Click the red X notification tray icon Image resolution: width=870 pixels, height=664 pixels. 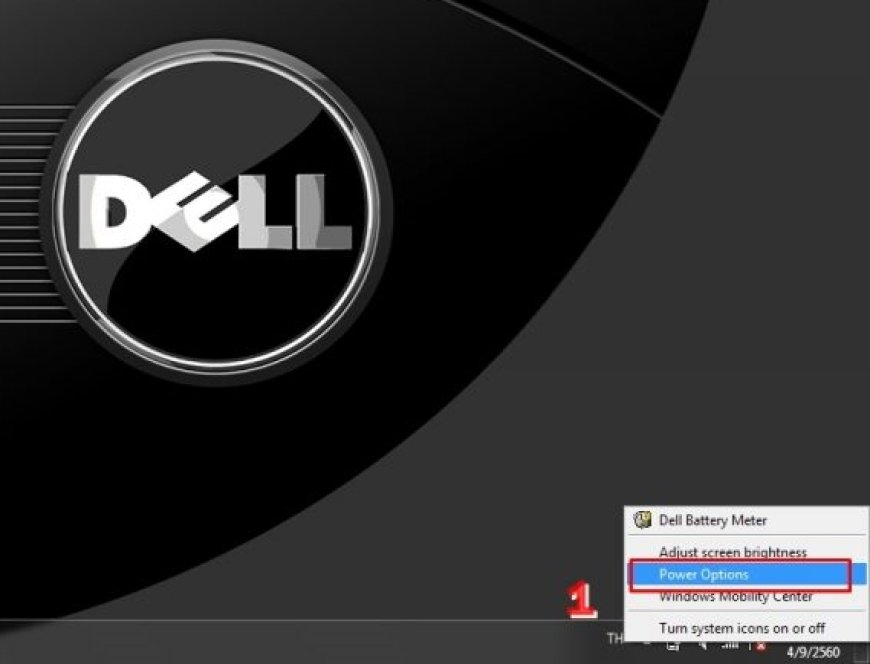click(760, 645)
